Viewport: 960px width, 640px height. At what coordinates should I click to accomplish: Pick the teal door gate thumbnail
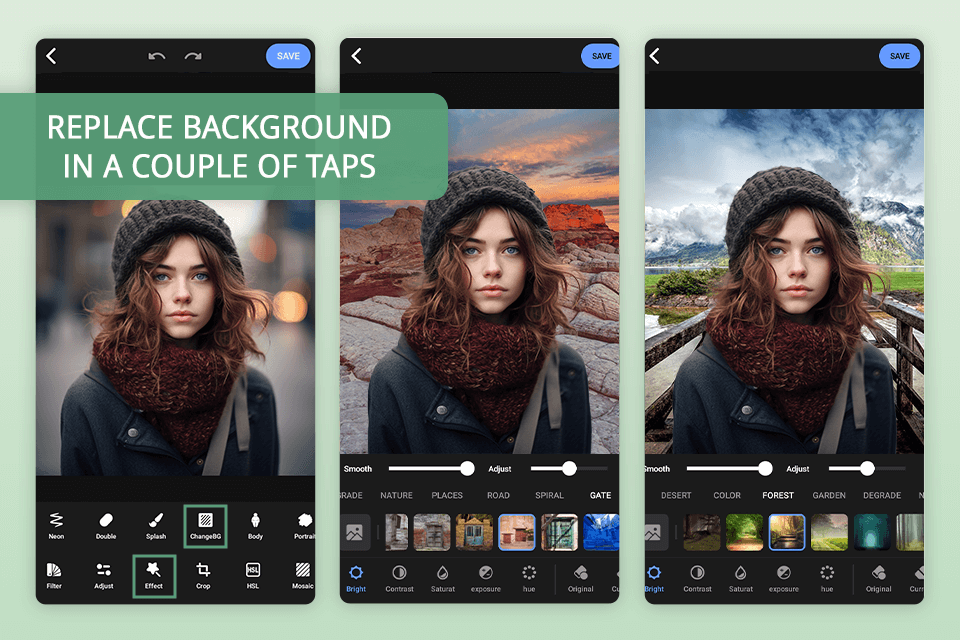[x=560, y=532]
